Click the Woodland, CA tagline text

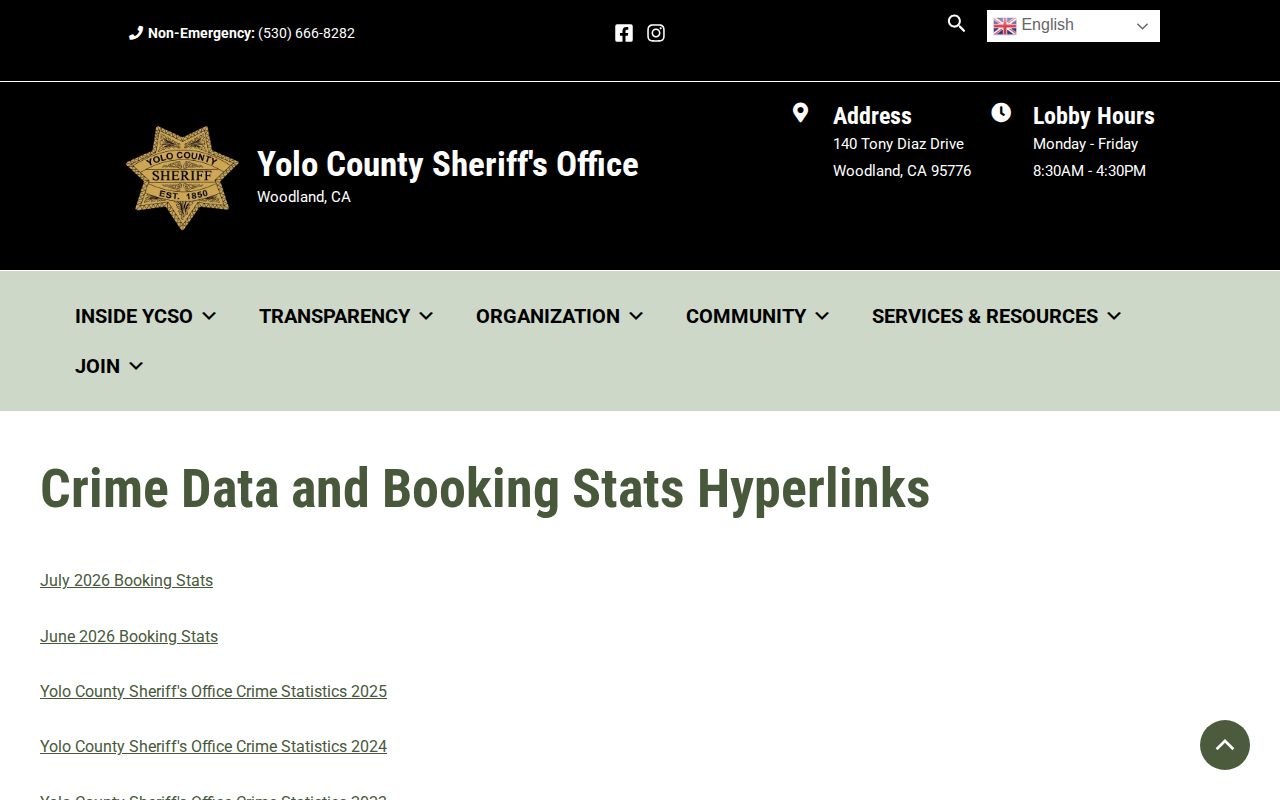point(304,197)
